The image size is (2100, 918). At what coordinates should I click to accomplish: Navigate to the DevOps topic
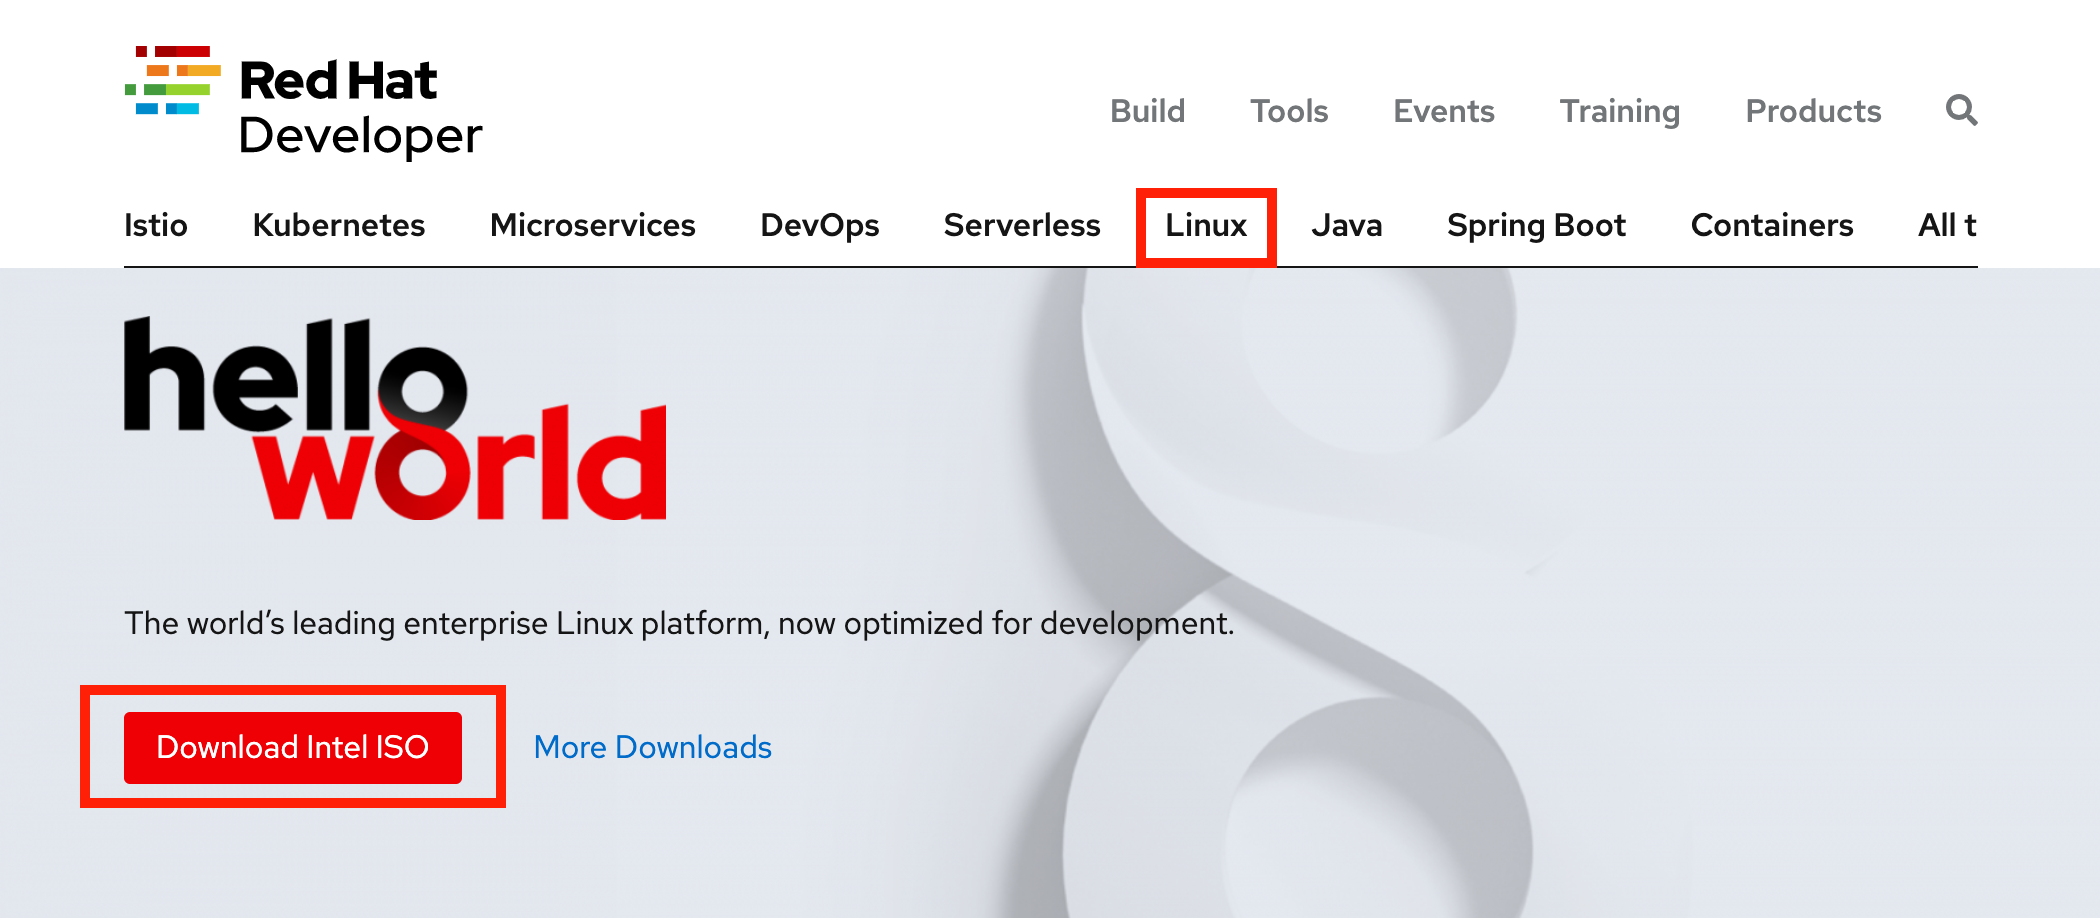820,226
